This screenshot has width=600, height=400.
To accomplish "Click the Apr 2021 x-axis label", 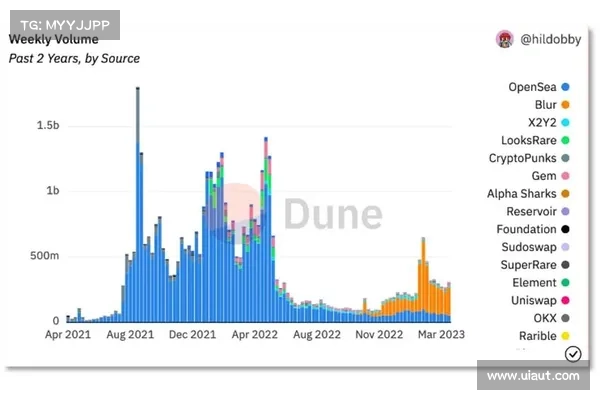I will [68, 335].
